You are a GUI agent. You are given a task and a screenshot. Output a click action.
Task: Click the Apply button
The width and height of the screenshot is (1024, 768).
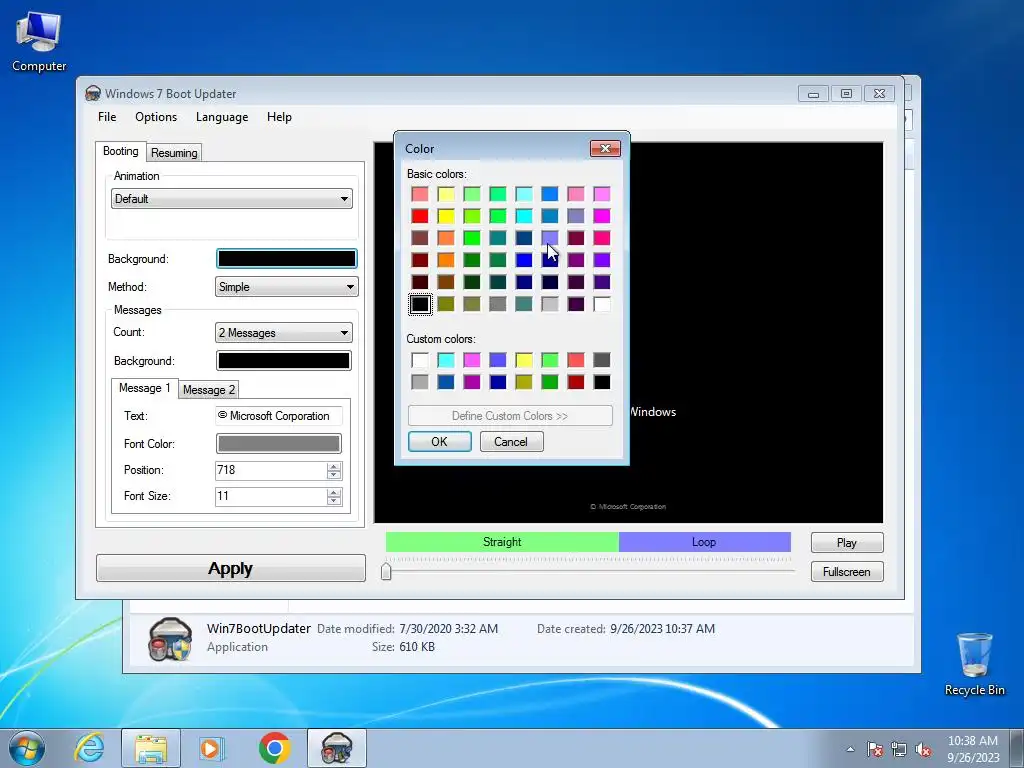tap(231, 568)
